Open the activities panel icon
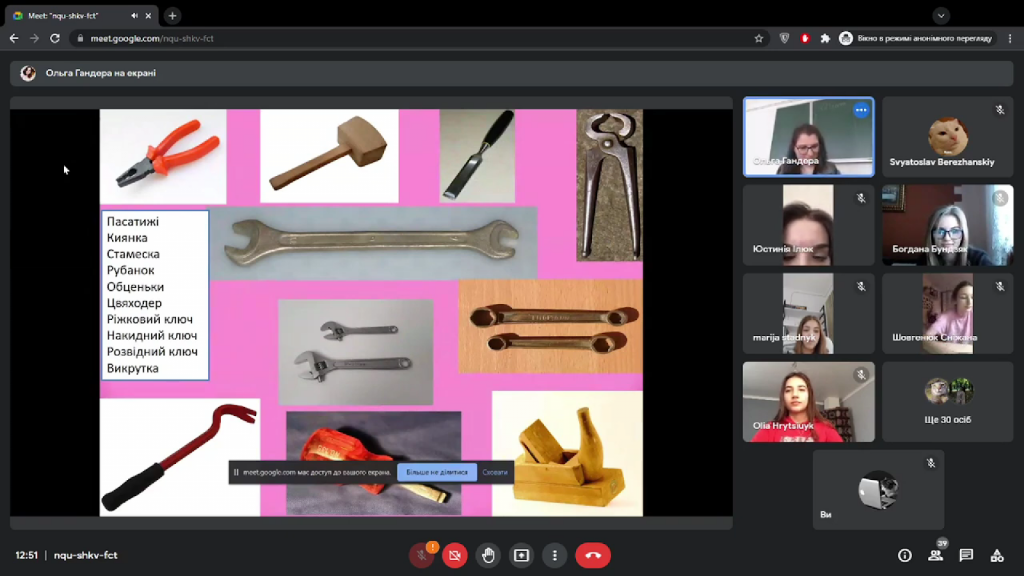The height and width of the screenshot is (576, 1024). click(x=997, y=555)
